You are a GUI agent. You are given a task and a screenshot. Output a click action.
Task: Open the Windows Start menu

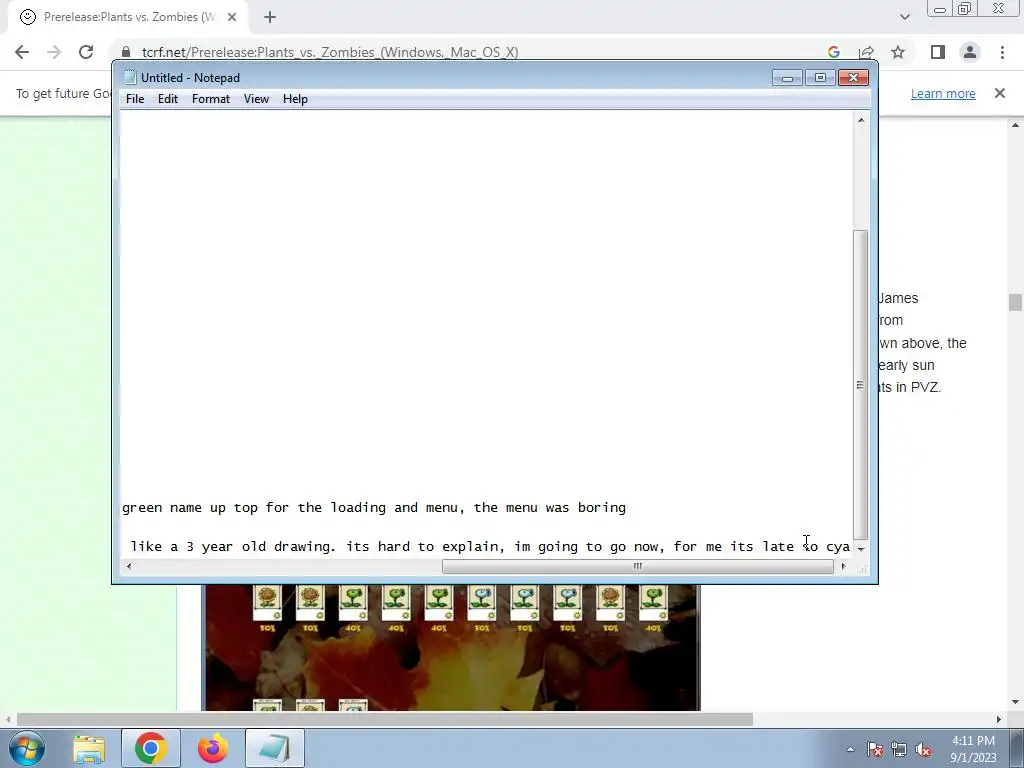[x=27, y=748]
